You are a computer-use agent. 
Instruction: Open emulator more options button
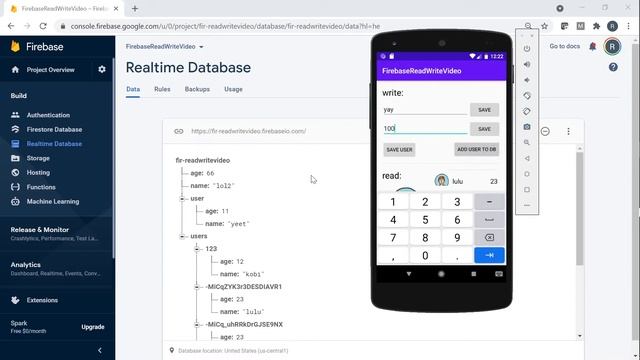point(527,205)
